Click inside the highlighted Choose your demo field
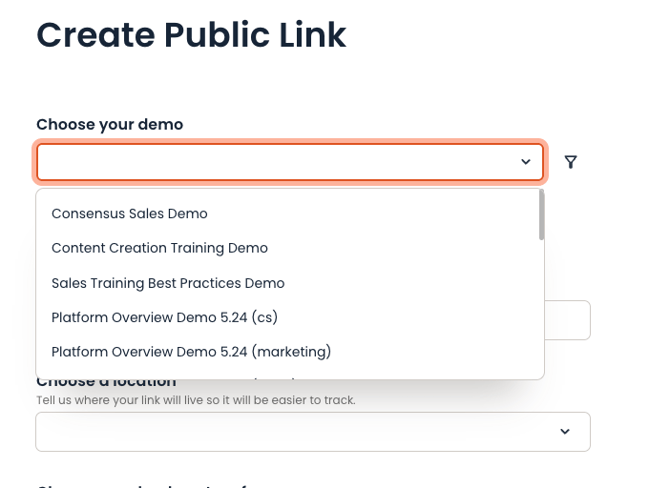This screenshot has width=670, height=488. (x=280, y=162)
